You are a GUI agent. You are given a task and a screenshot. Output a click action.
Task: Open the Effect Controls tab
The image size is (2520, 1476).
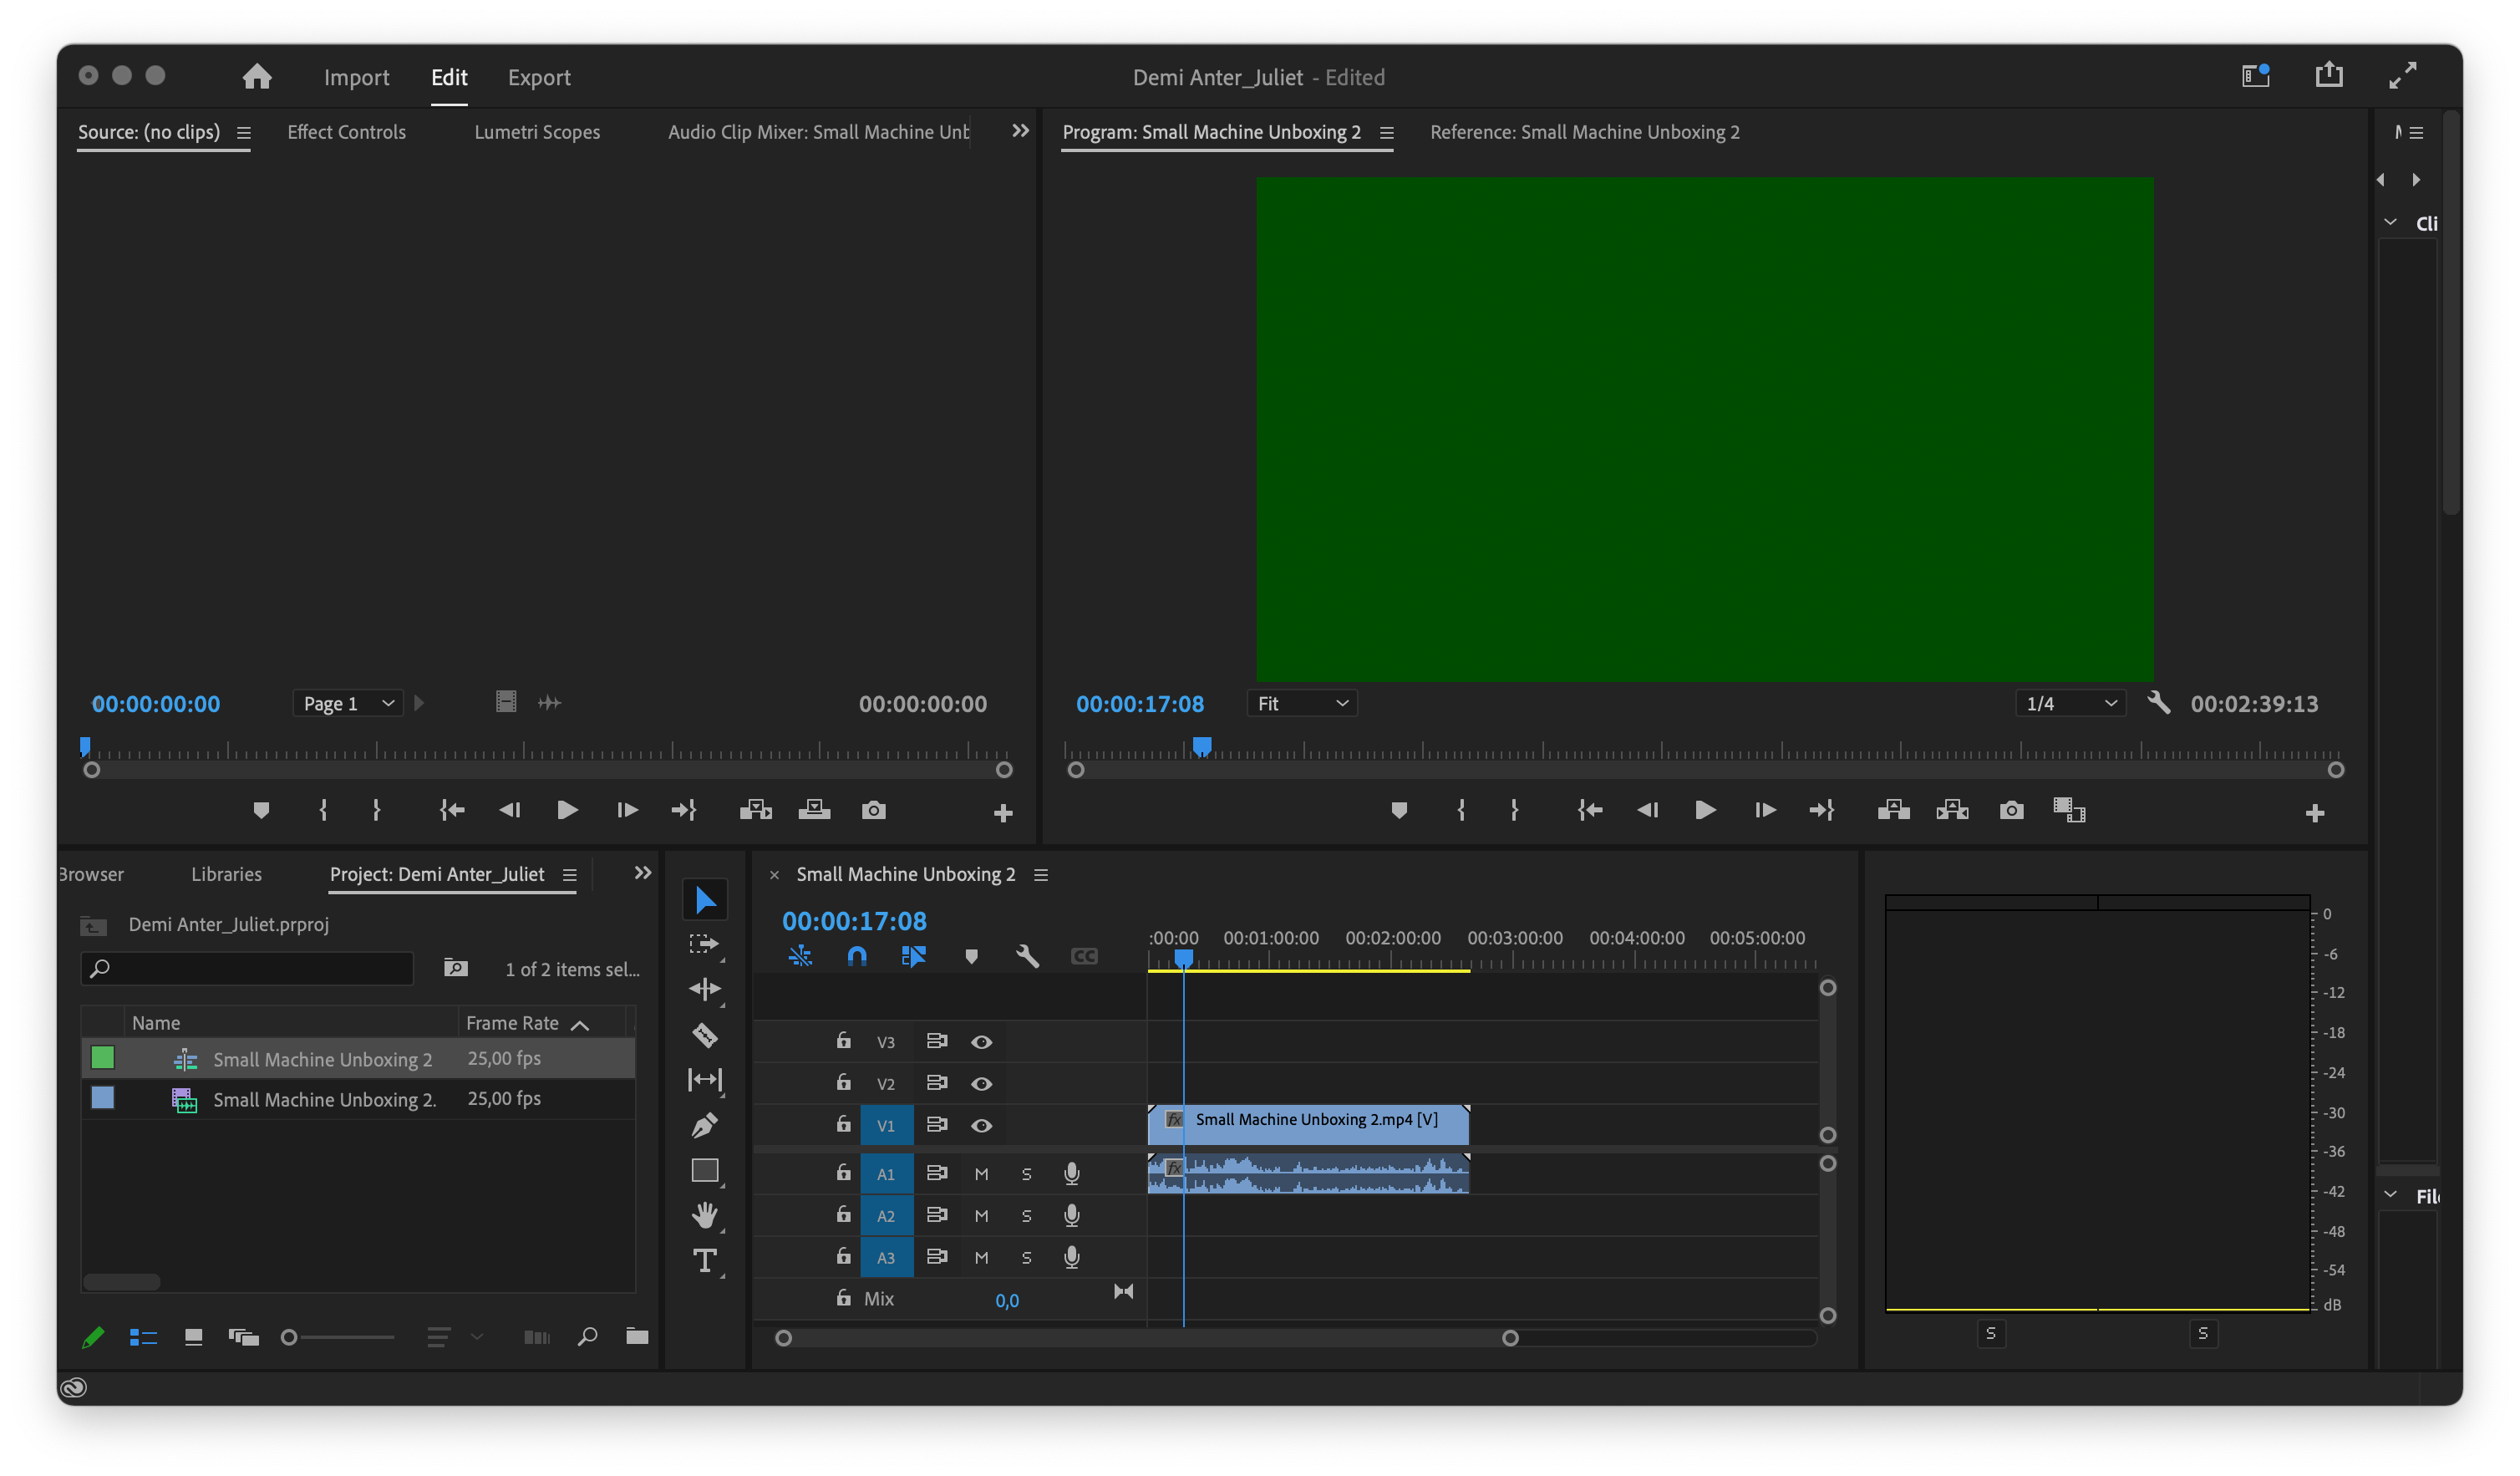(x=346, y=132)
